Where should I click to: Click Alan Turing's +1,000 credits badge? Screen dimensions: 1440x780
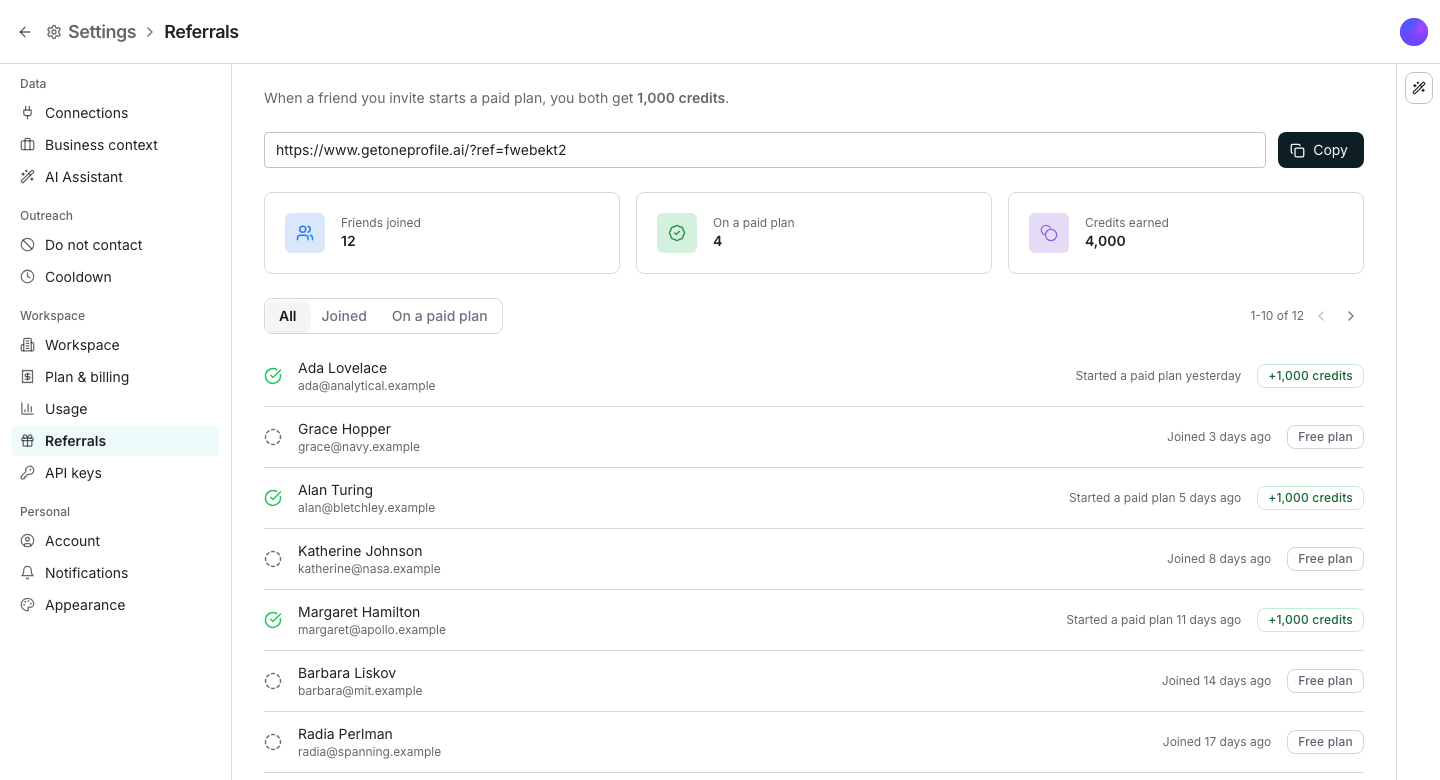tap(1310, 498)
